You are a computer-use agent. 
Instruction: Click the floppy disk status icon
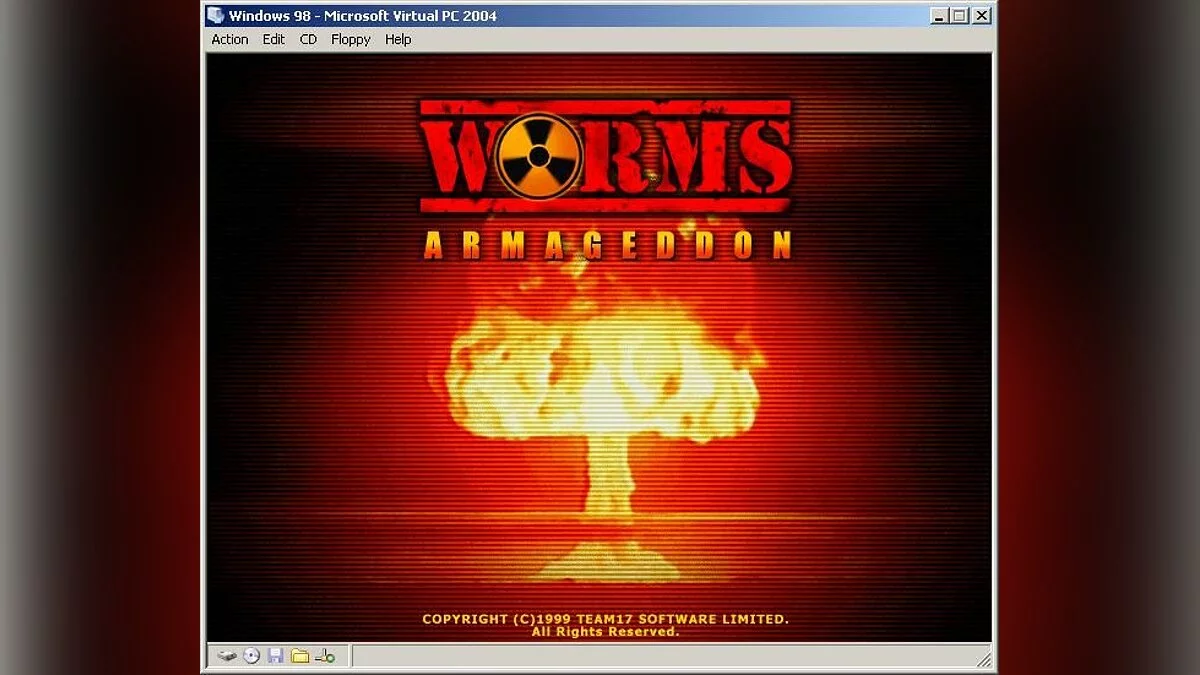click(x=275, y=656)
